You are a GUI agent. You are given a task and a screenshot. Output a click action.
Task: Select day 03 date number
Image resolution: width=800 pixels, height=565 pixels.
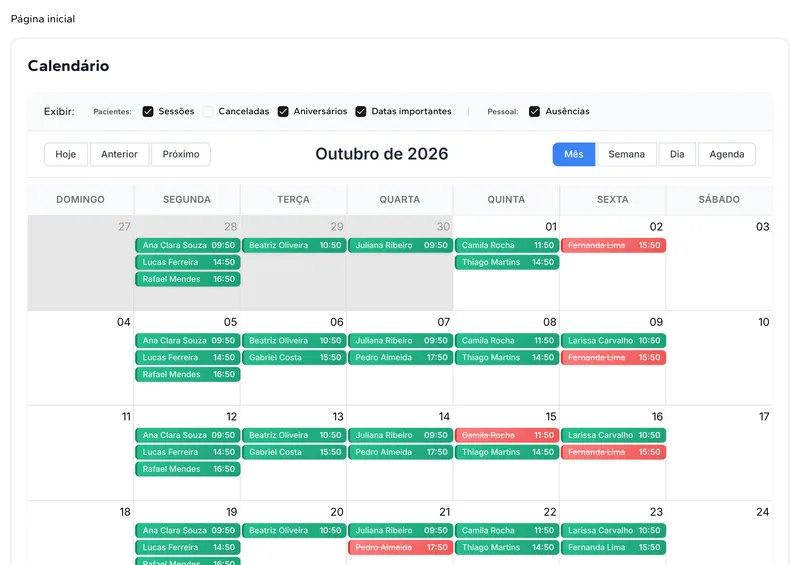(x=762, y=227)
